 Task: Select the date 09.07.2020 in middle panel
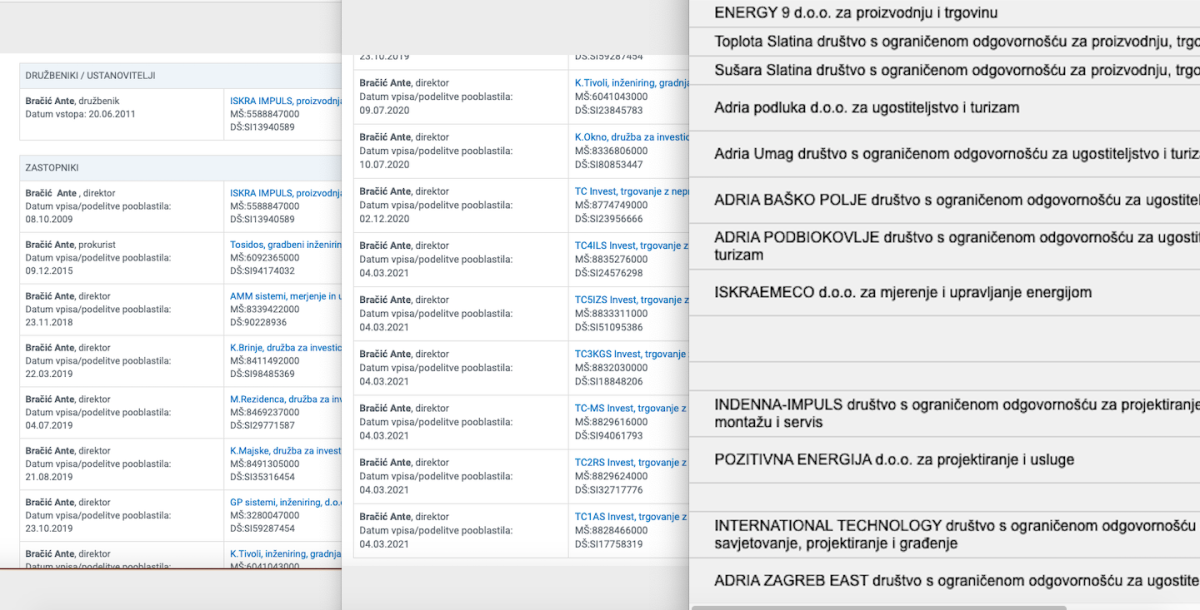[x=384, y=110]
